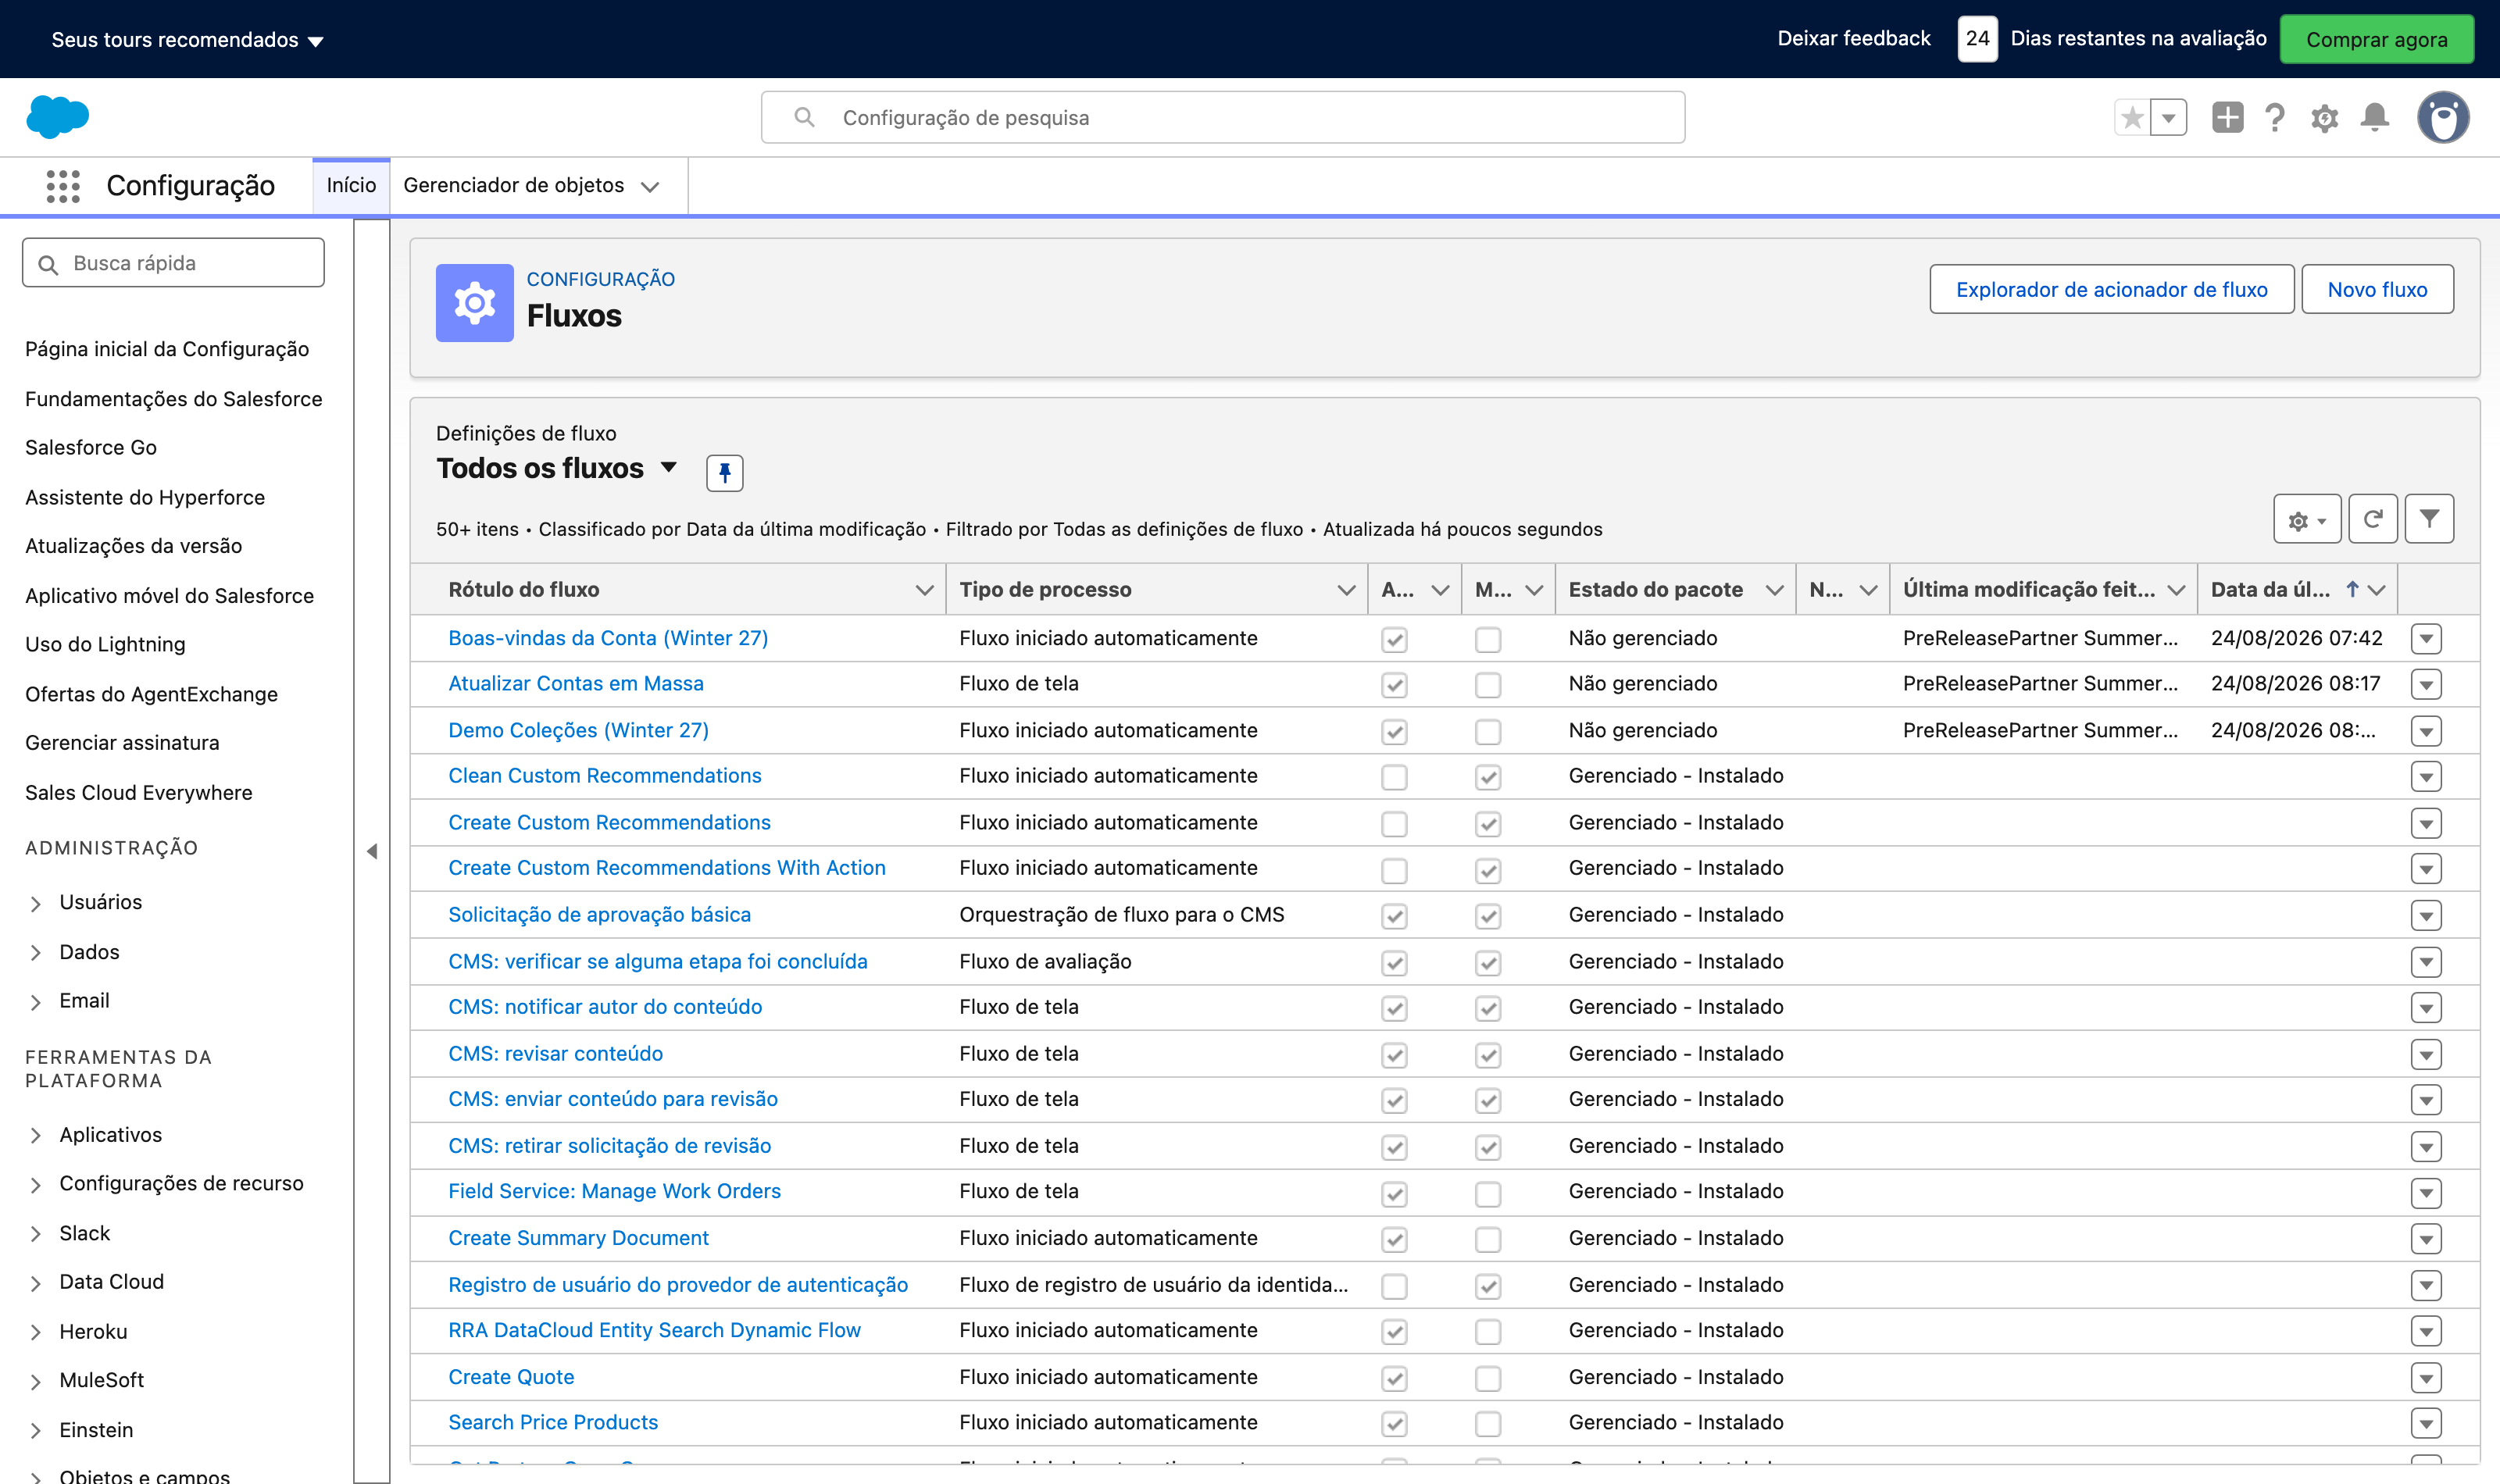
Task: Open row actions for Clean Custom Recommendations
Action: [2426, 777]
